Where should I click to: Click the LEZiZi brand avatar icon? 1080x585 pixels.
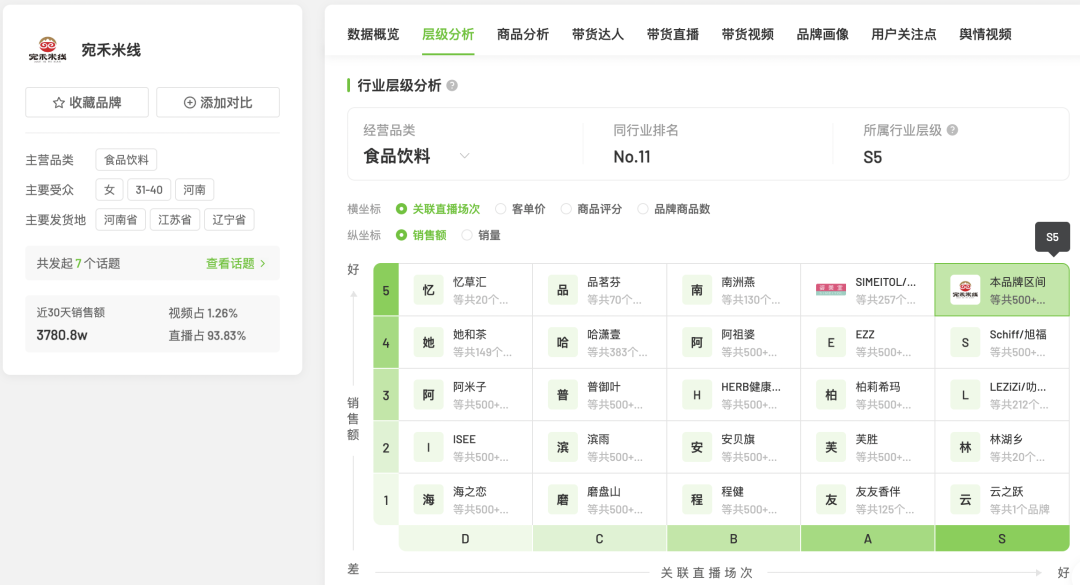pyautogui.click(x=965, y=395)
